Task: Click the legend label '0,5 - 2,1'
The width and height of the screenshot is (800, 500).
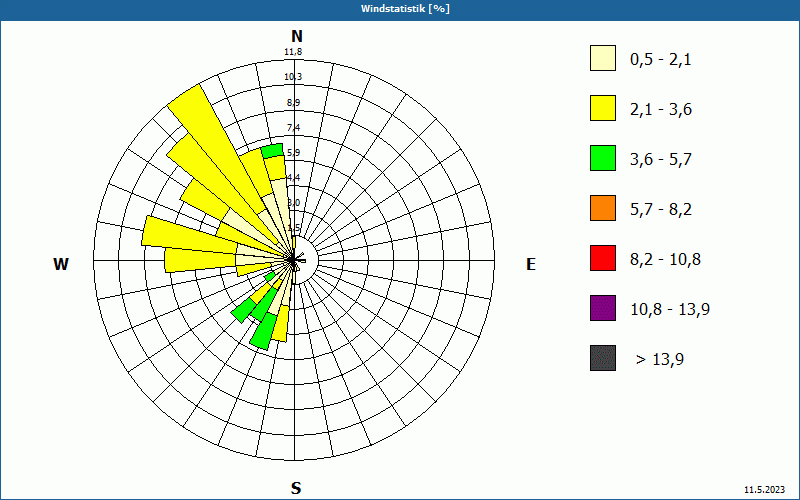Action: click(661, 60)
